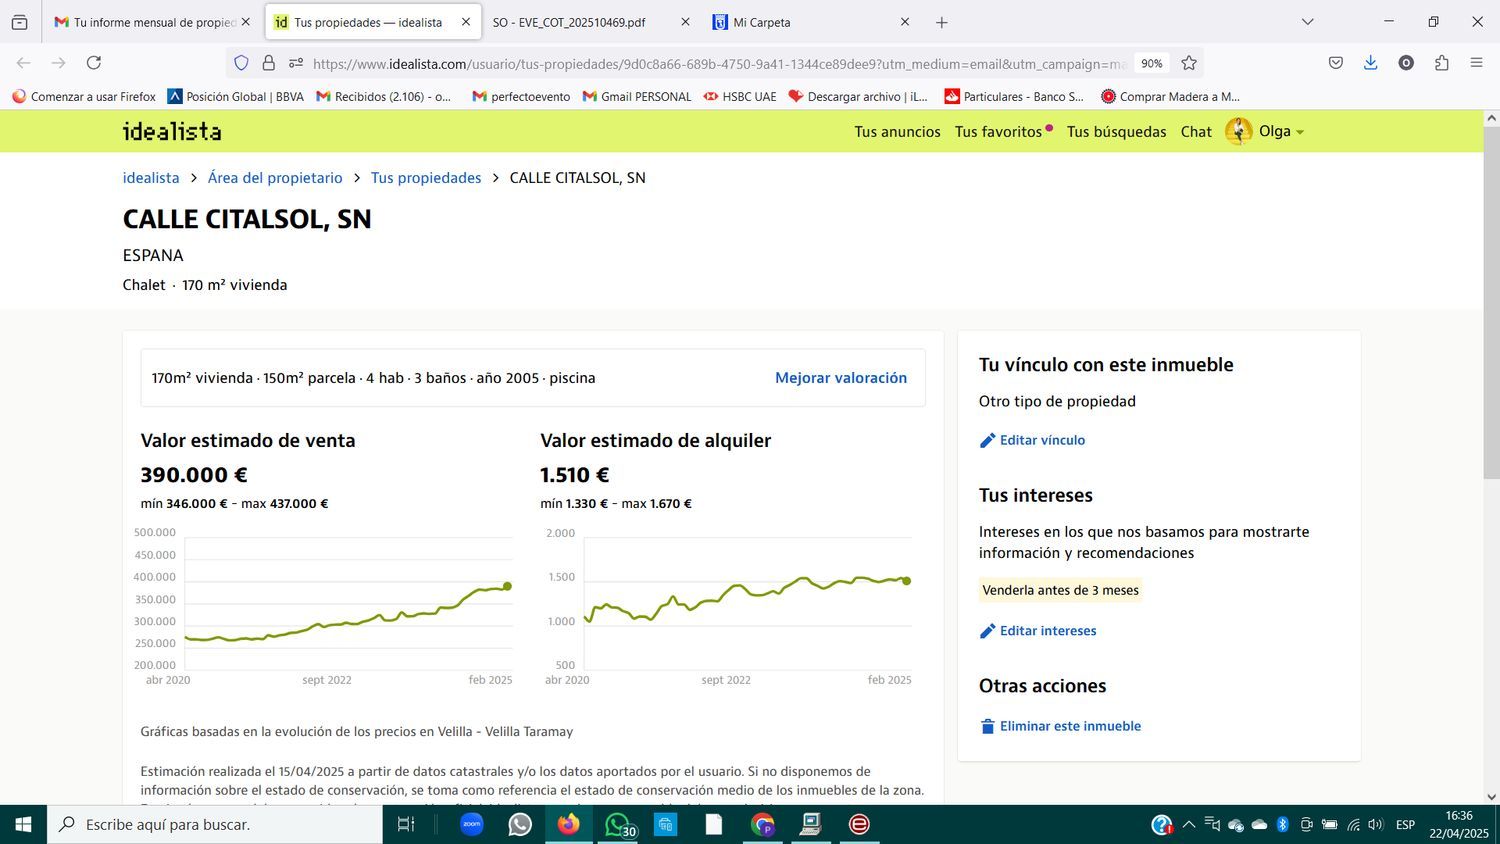The width and height of the screenshot is (1500, 844).
Task: Click the 1.510 € estimated rent value
Action: coord(575,475)
